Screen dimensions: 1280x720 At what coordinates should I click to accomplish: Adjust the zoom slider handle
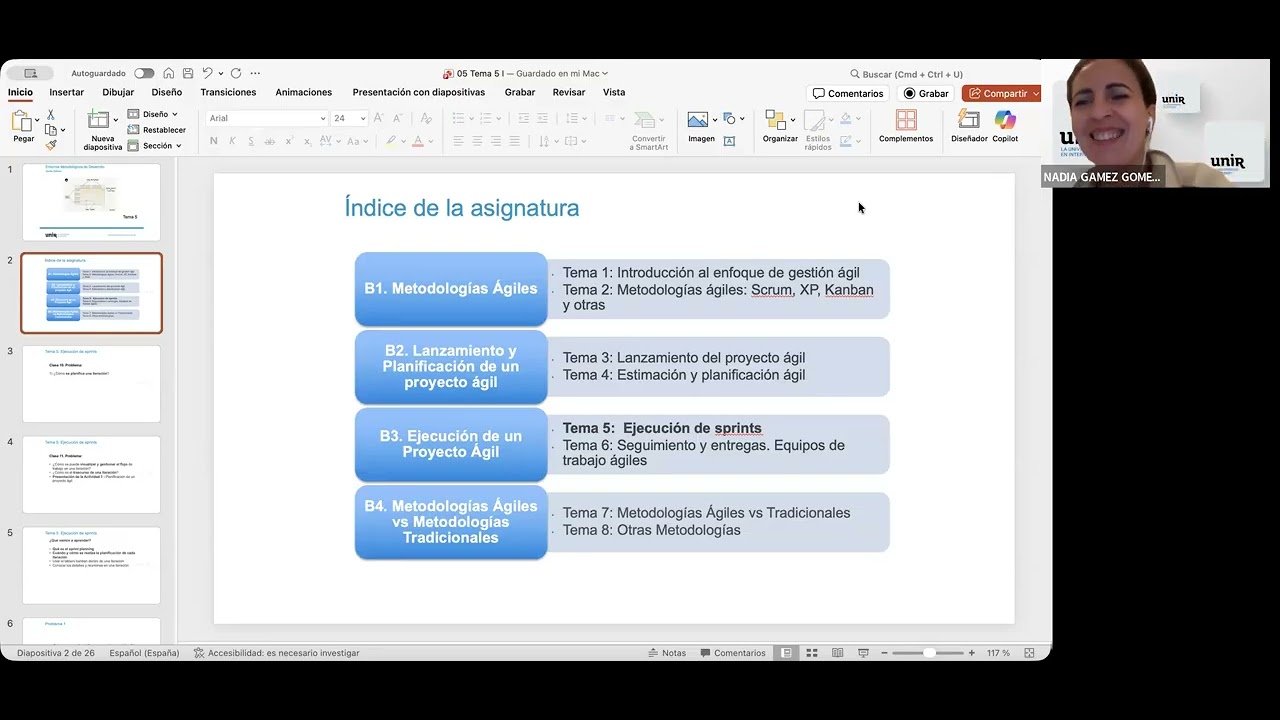(929, 653)
